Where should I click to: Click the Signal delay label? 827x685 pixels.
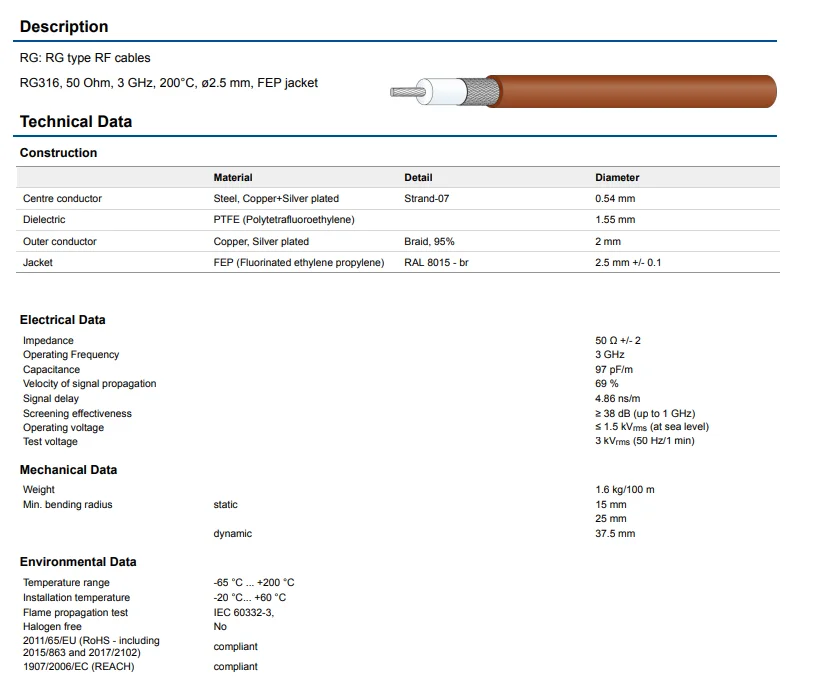(51, 398)
